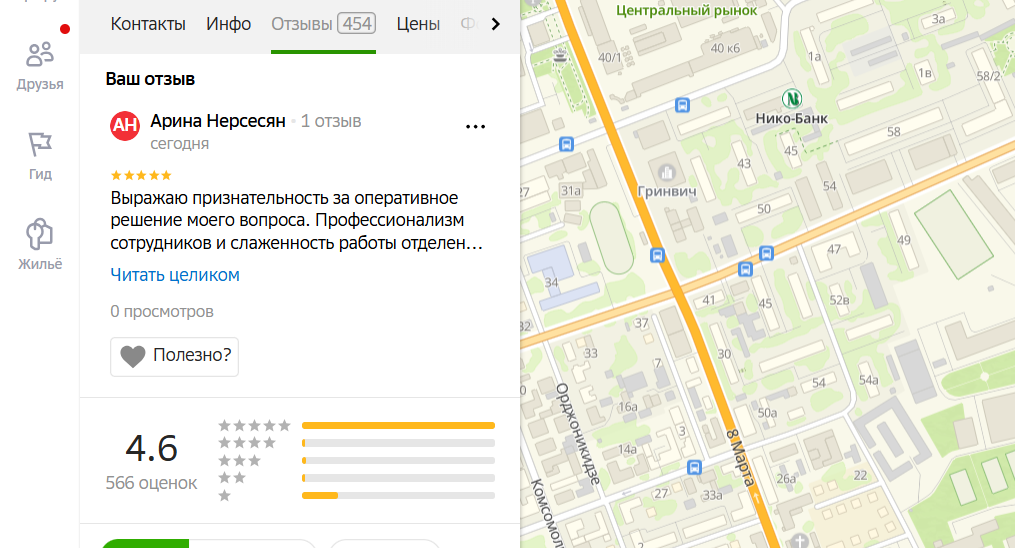1015x548 pixels.
Task: Click the 566 оценок text
Action: [151, 483]
